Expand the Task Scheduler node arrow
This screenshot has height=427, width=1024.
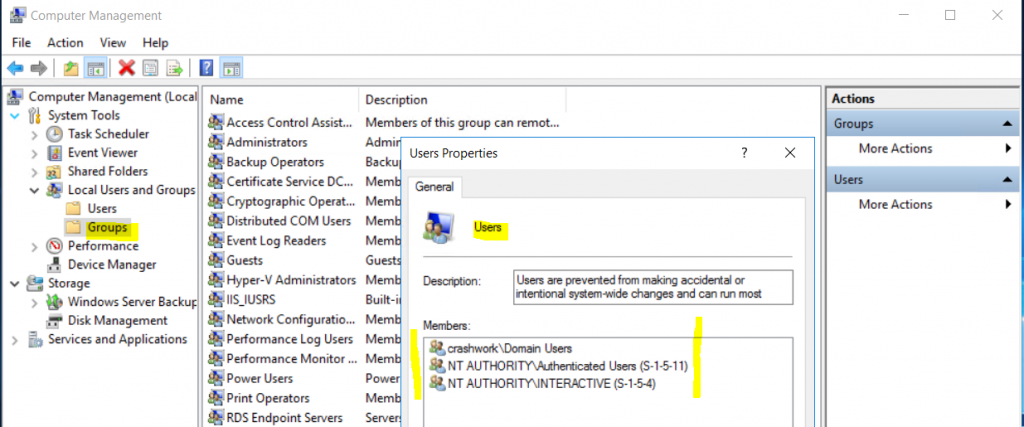point(35,134)
